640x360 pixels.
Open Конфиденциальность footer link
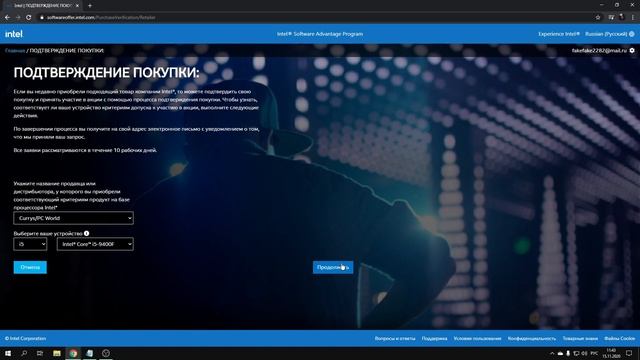coord(532,338)
